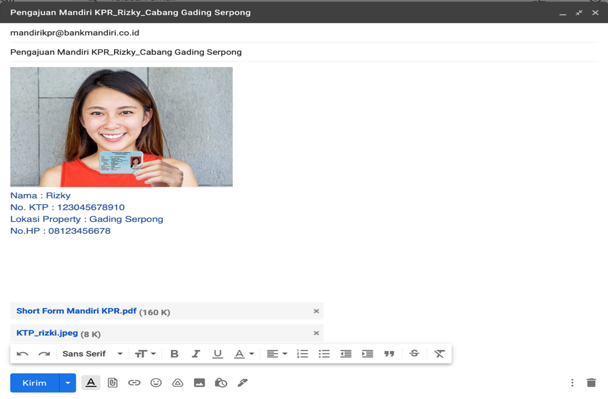Screen dimensions: 608x399
Task: Insert an emoji
Action: click(x=156, y=383)
